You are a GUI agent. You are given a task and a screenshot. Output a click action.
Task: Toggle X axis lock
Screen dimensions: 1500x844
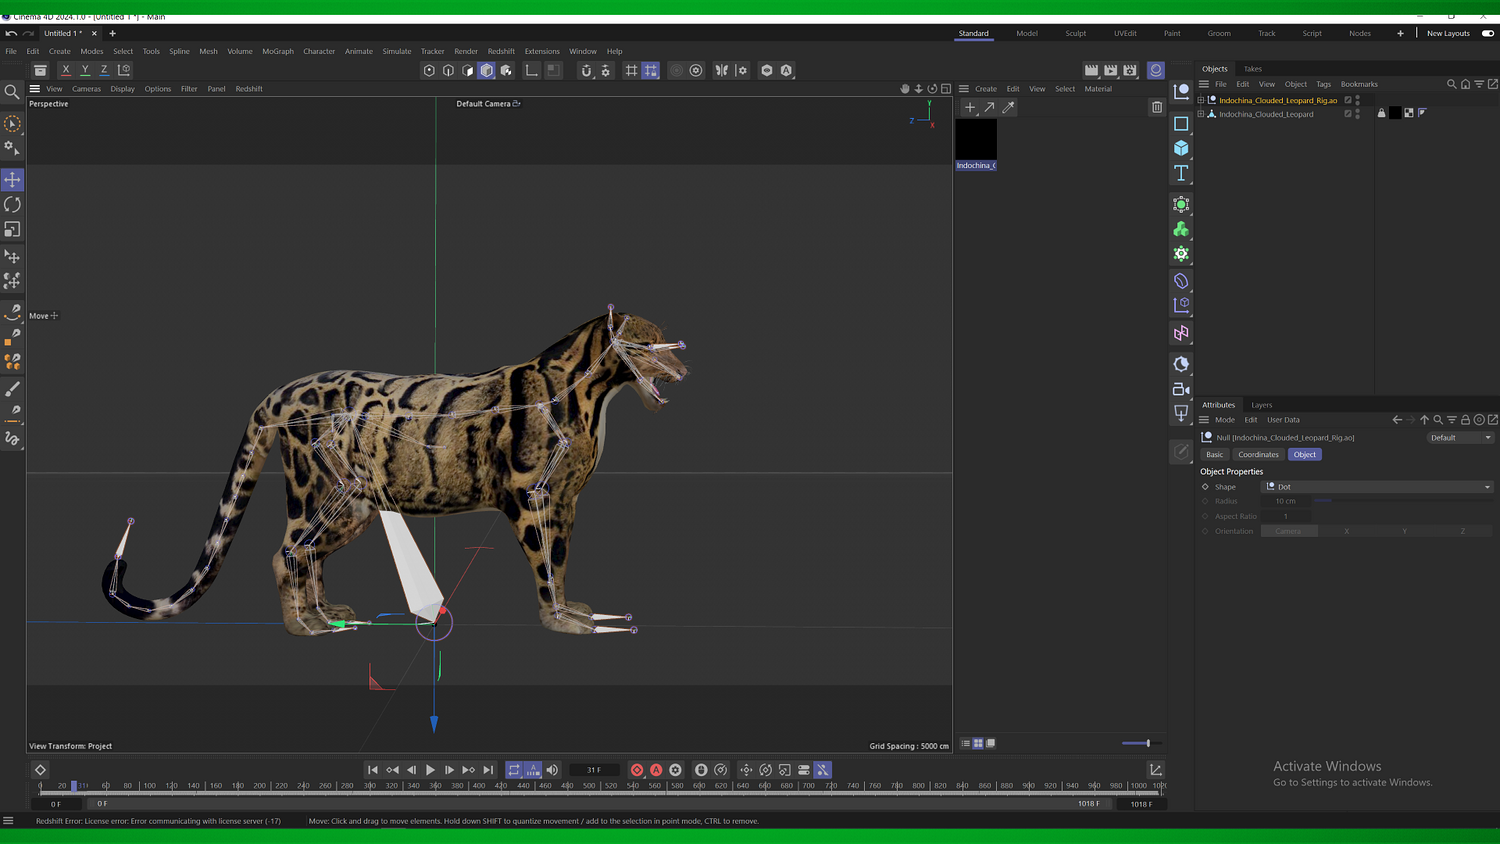[66, 70]
